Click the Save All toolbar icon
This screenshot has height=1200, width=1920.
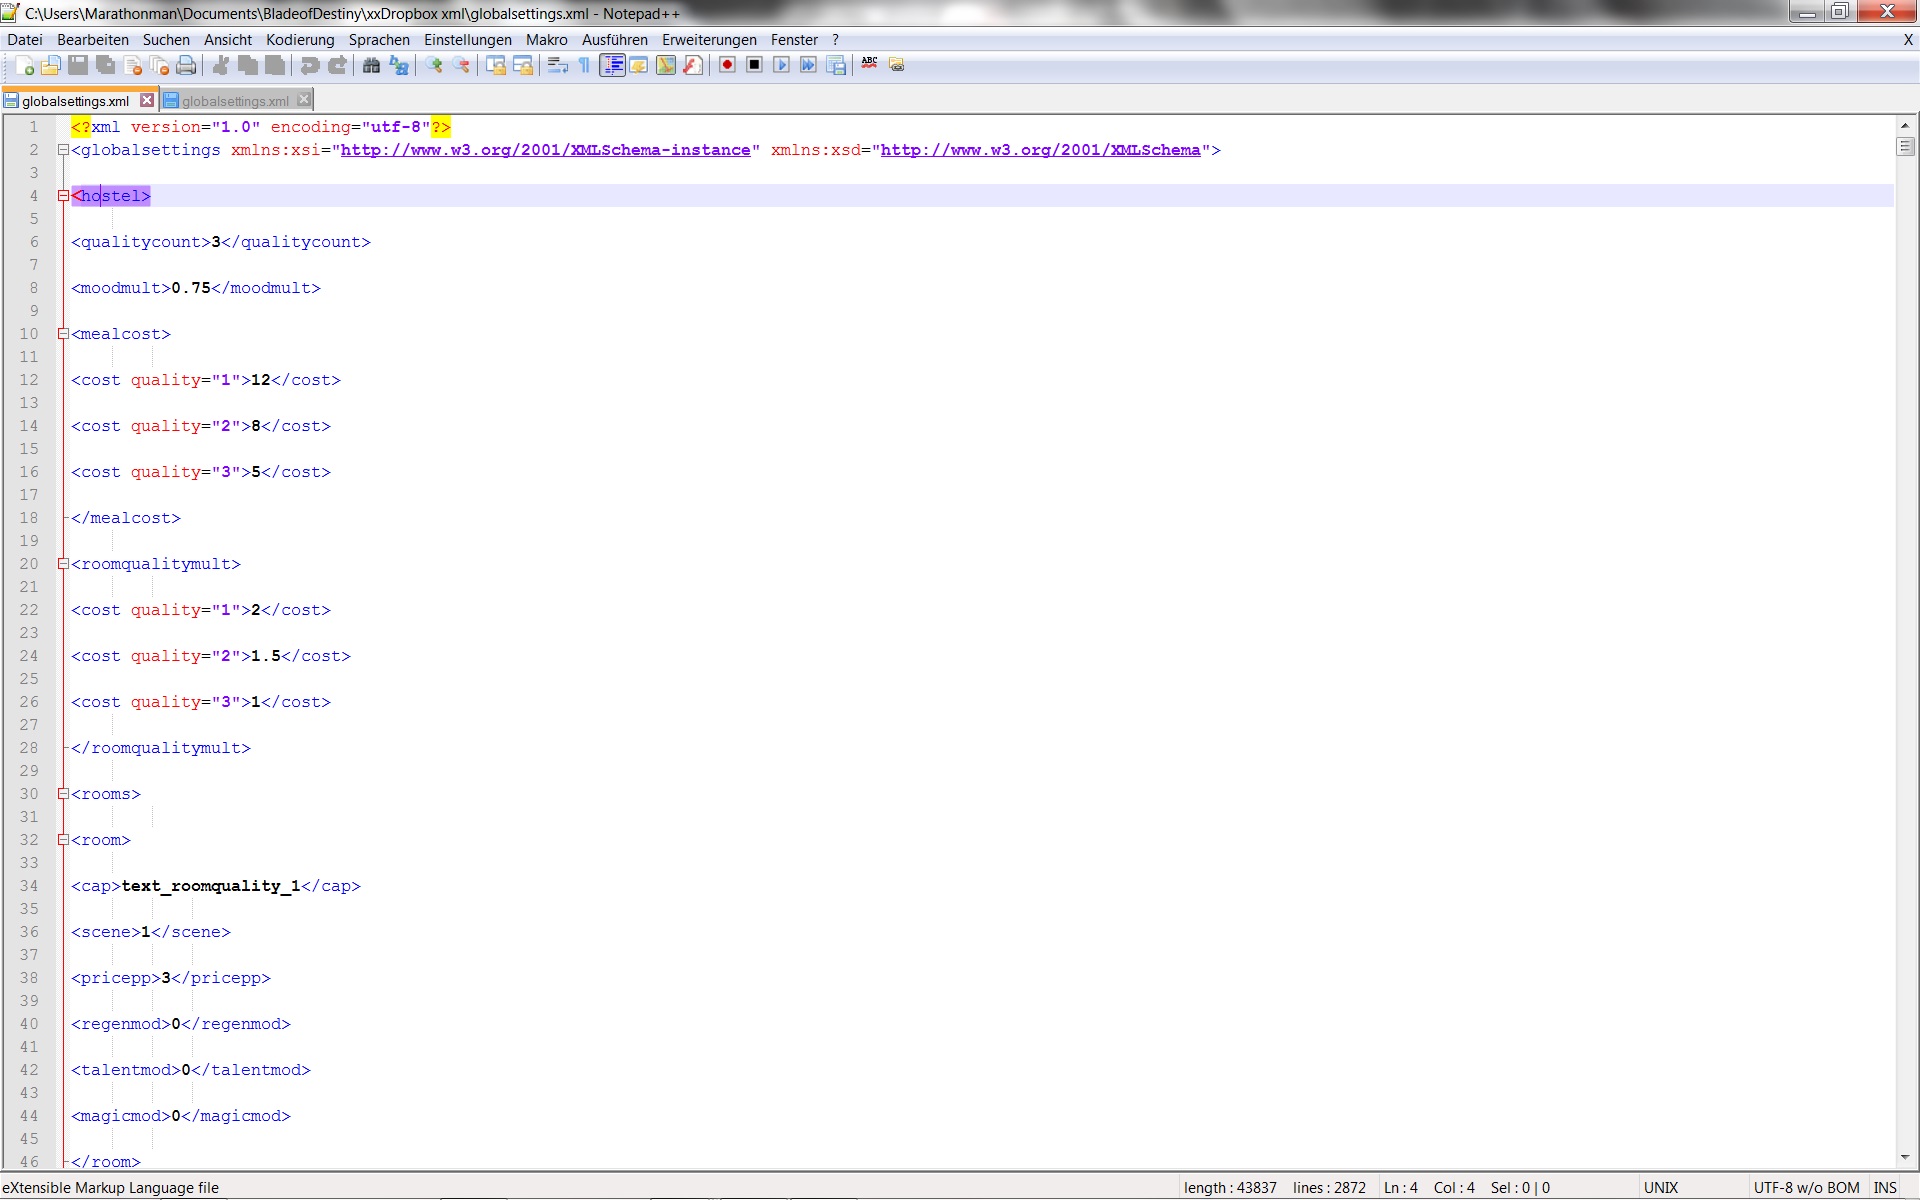pos(105,66)
